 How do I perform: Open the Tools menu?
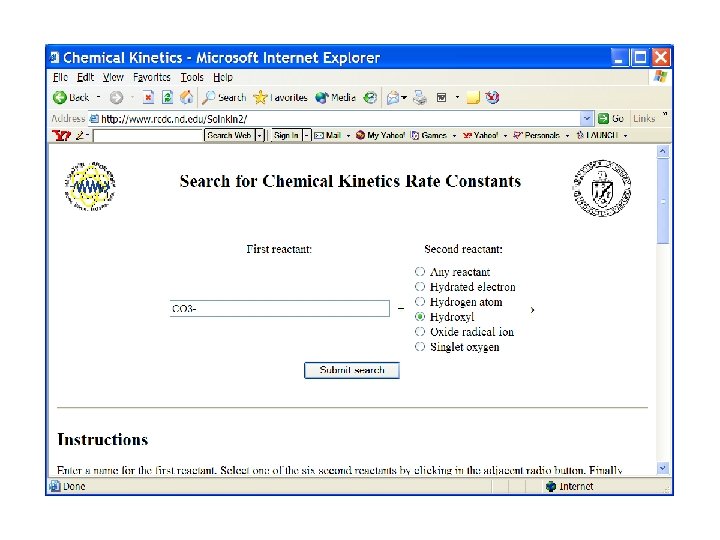[192, 77]
